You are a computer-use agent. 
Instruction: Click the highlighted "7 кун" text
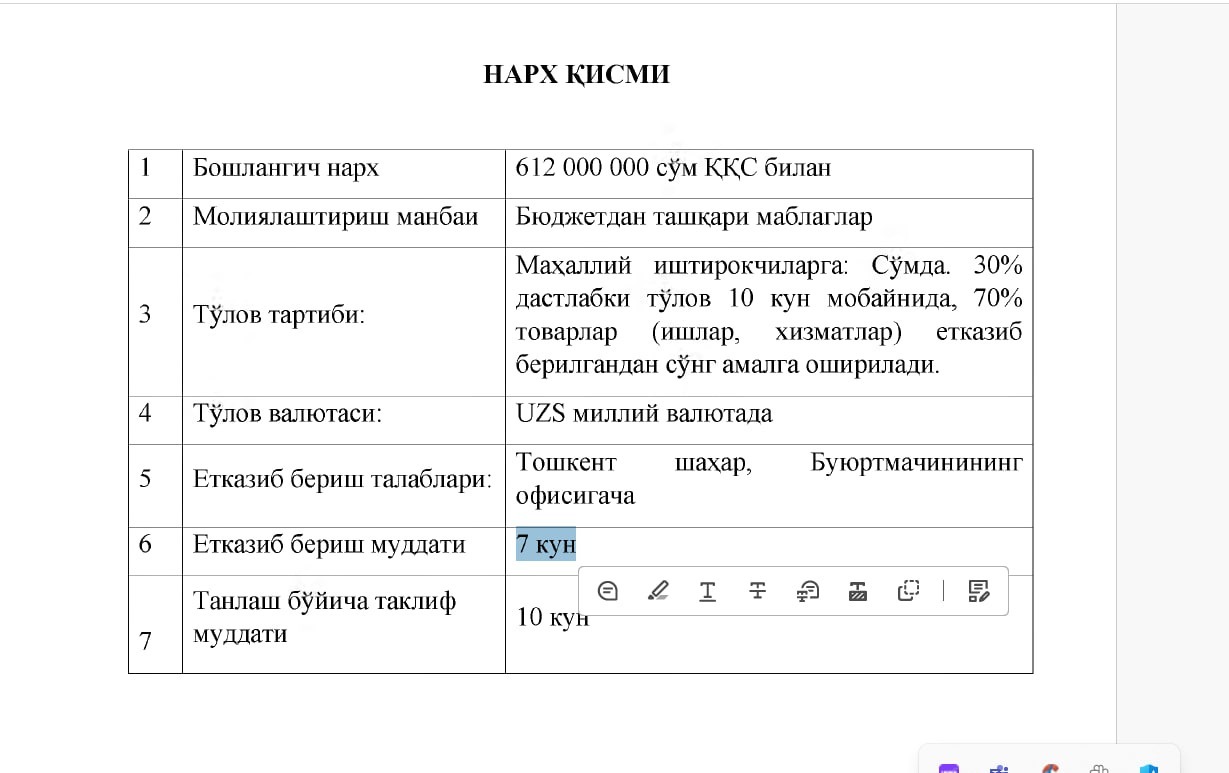(x=546, y=544)
